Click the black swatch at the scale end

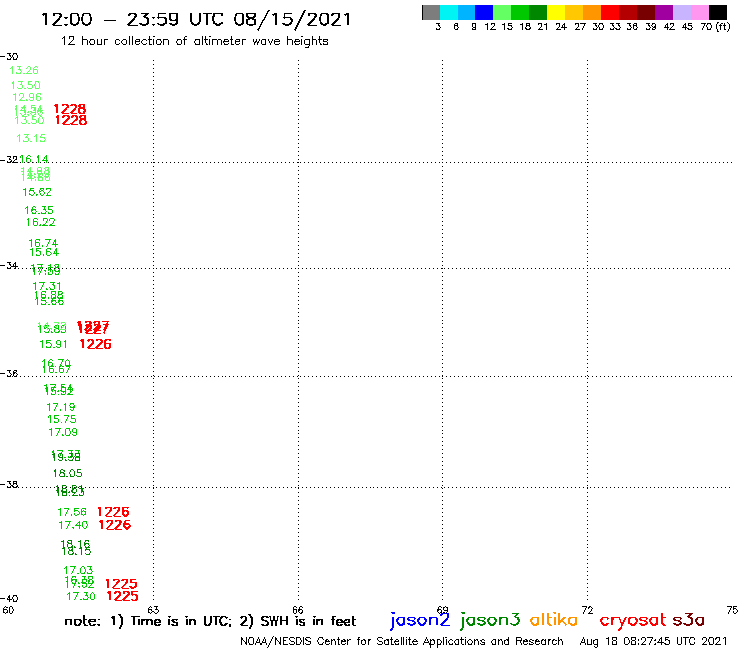click(717, 12)
